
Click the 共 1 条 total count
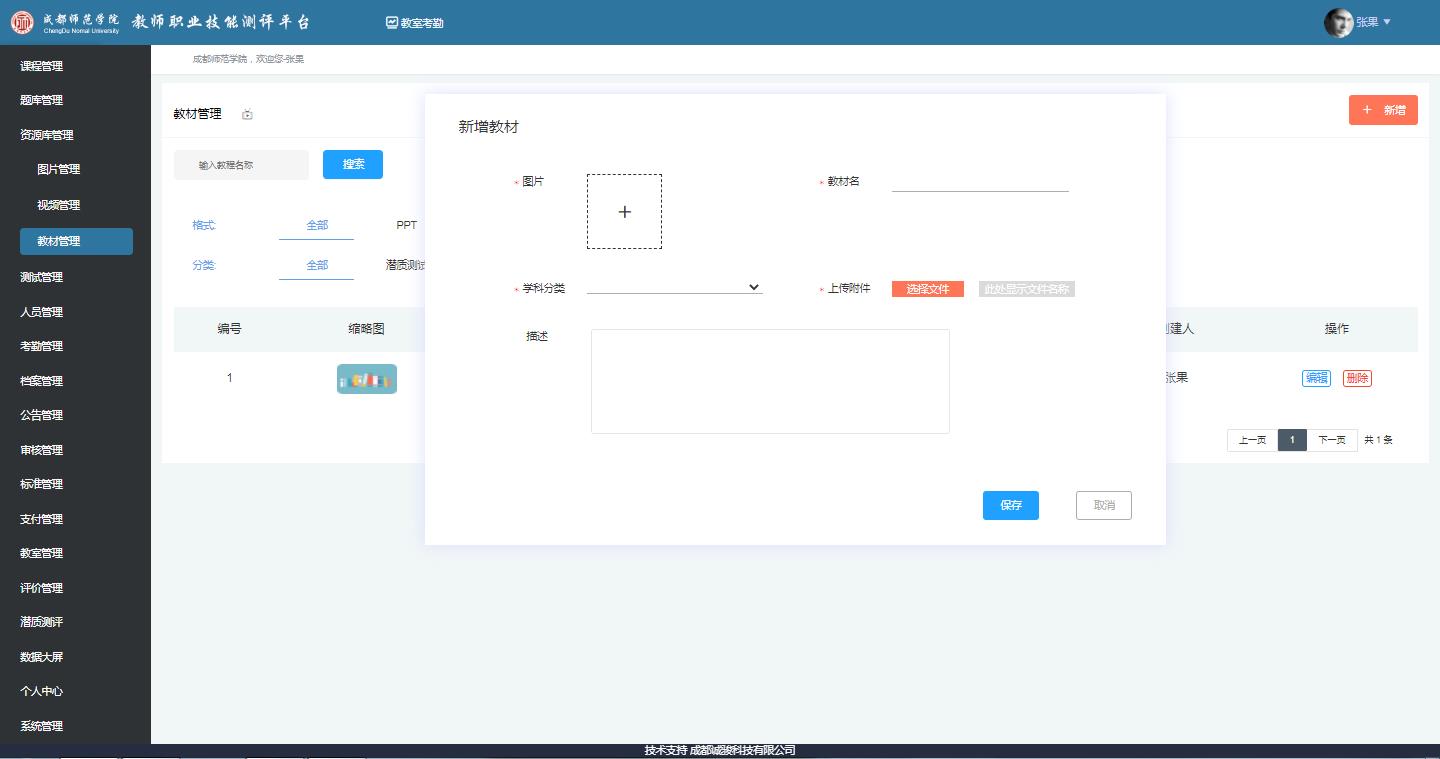pyautogui.click(x=1378, y=440)
